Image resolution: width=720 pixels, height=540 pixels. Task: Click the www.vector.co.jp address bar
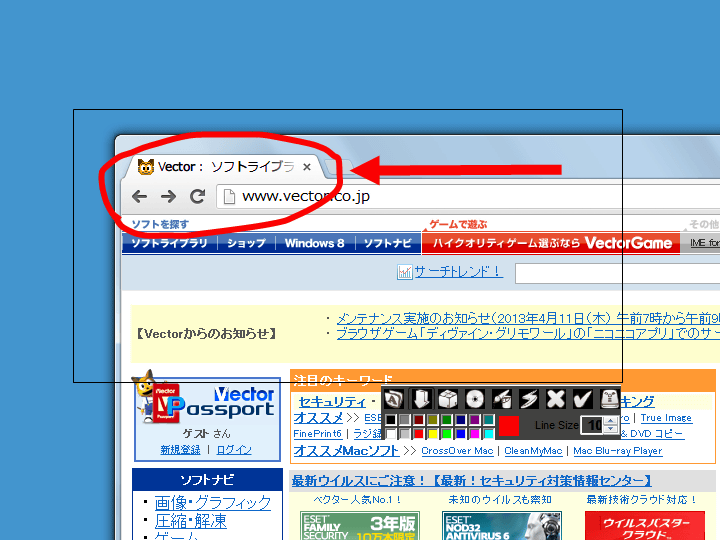[x=468, y=197]
